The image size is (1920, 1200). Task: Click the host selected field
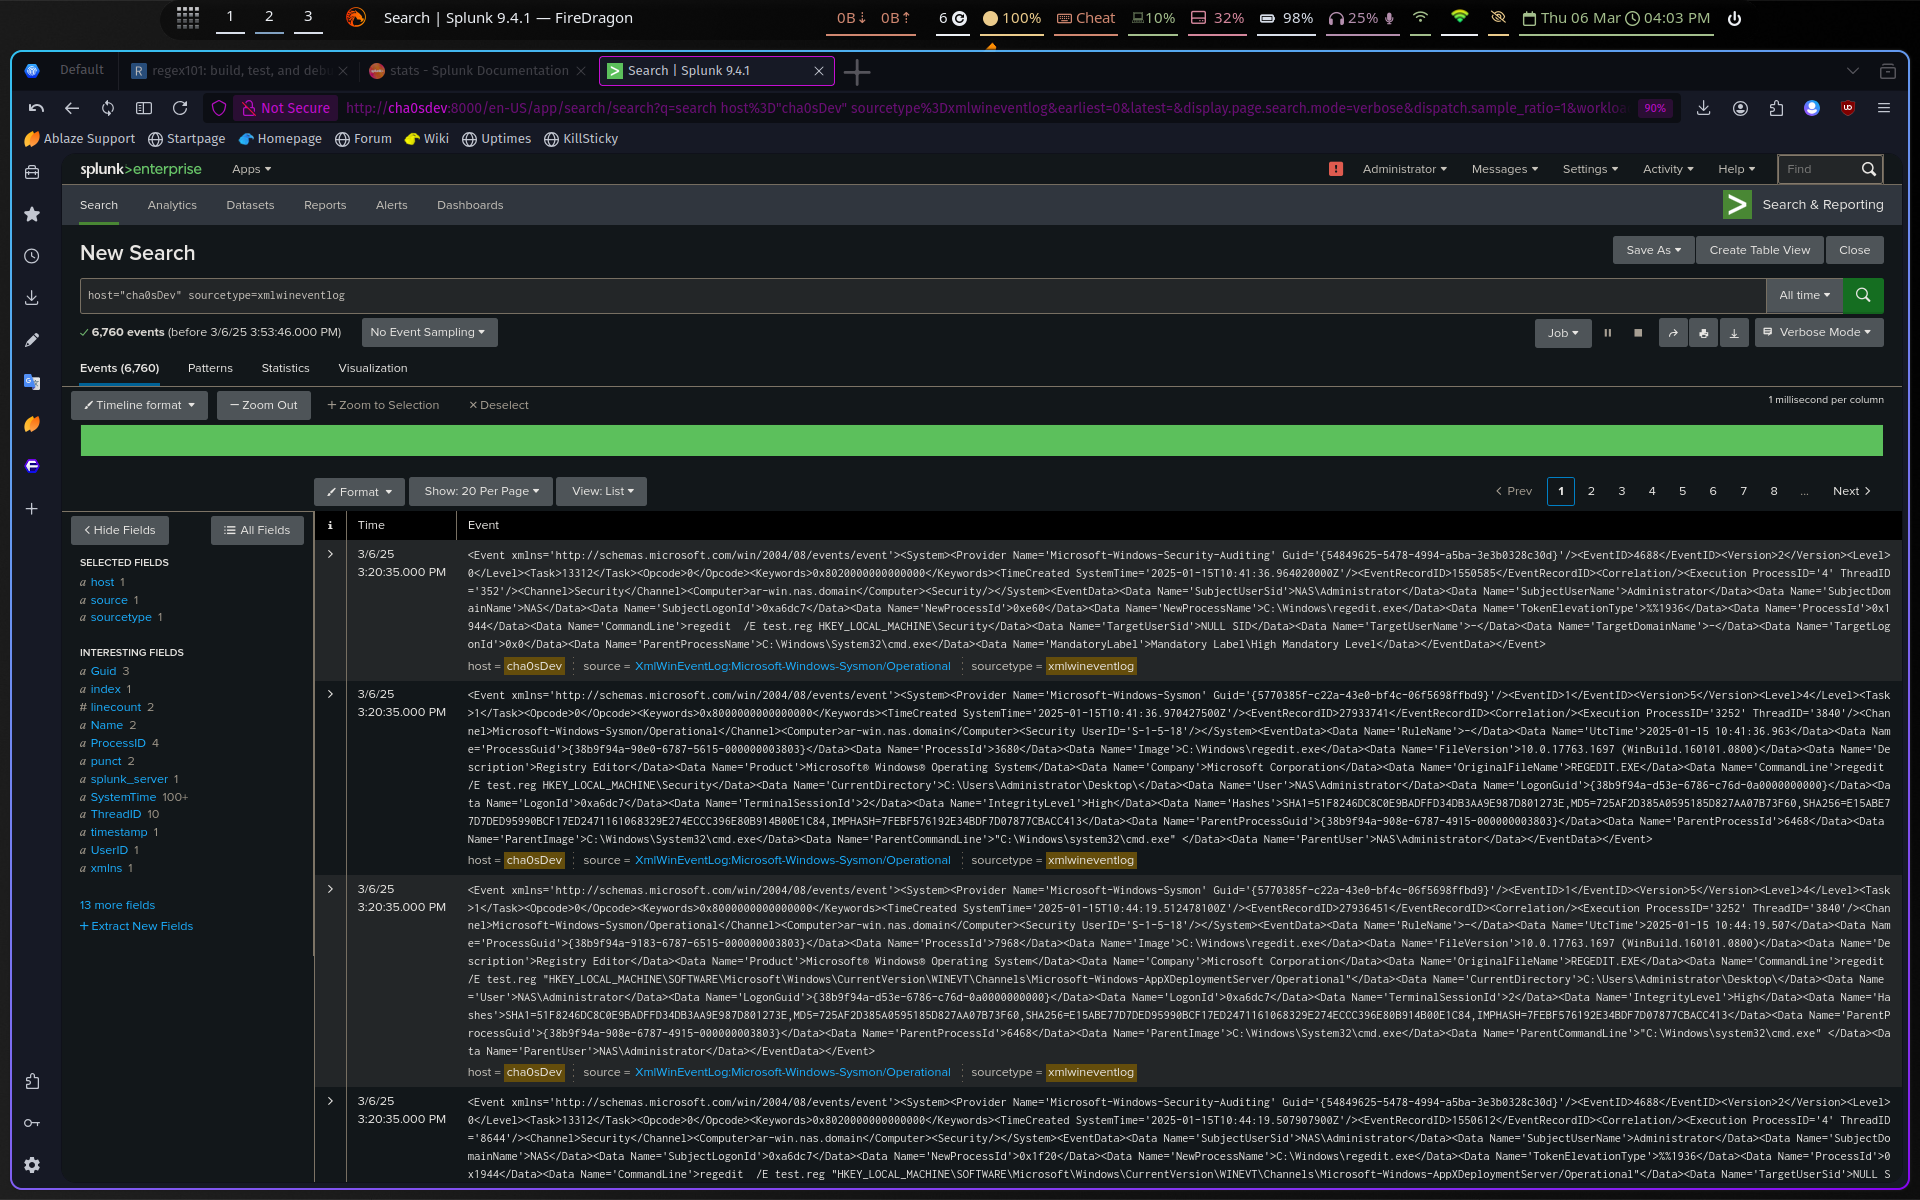(103, 582)
